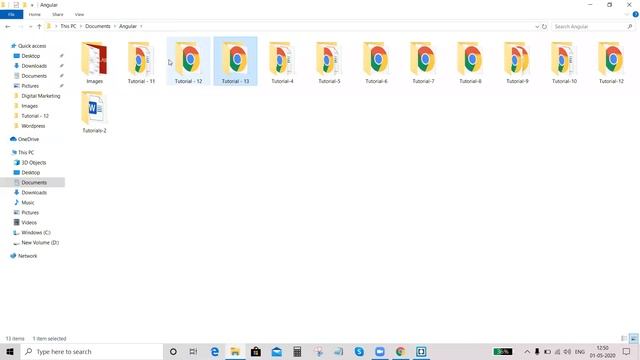Select This PC in the navigation pane

(x=26, y=152)
